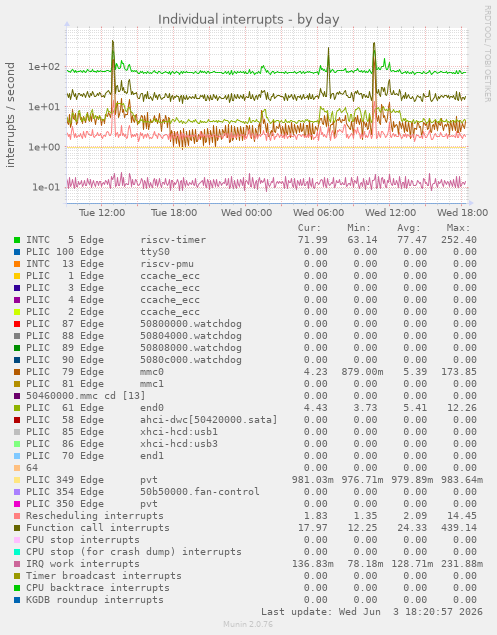Viewport: 497px width, 635px height.
Task: Click the Function call interrupts legend label
Action: pyautogui.click(x=98, y=528)
